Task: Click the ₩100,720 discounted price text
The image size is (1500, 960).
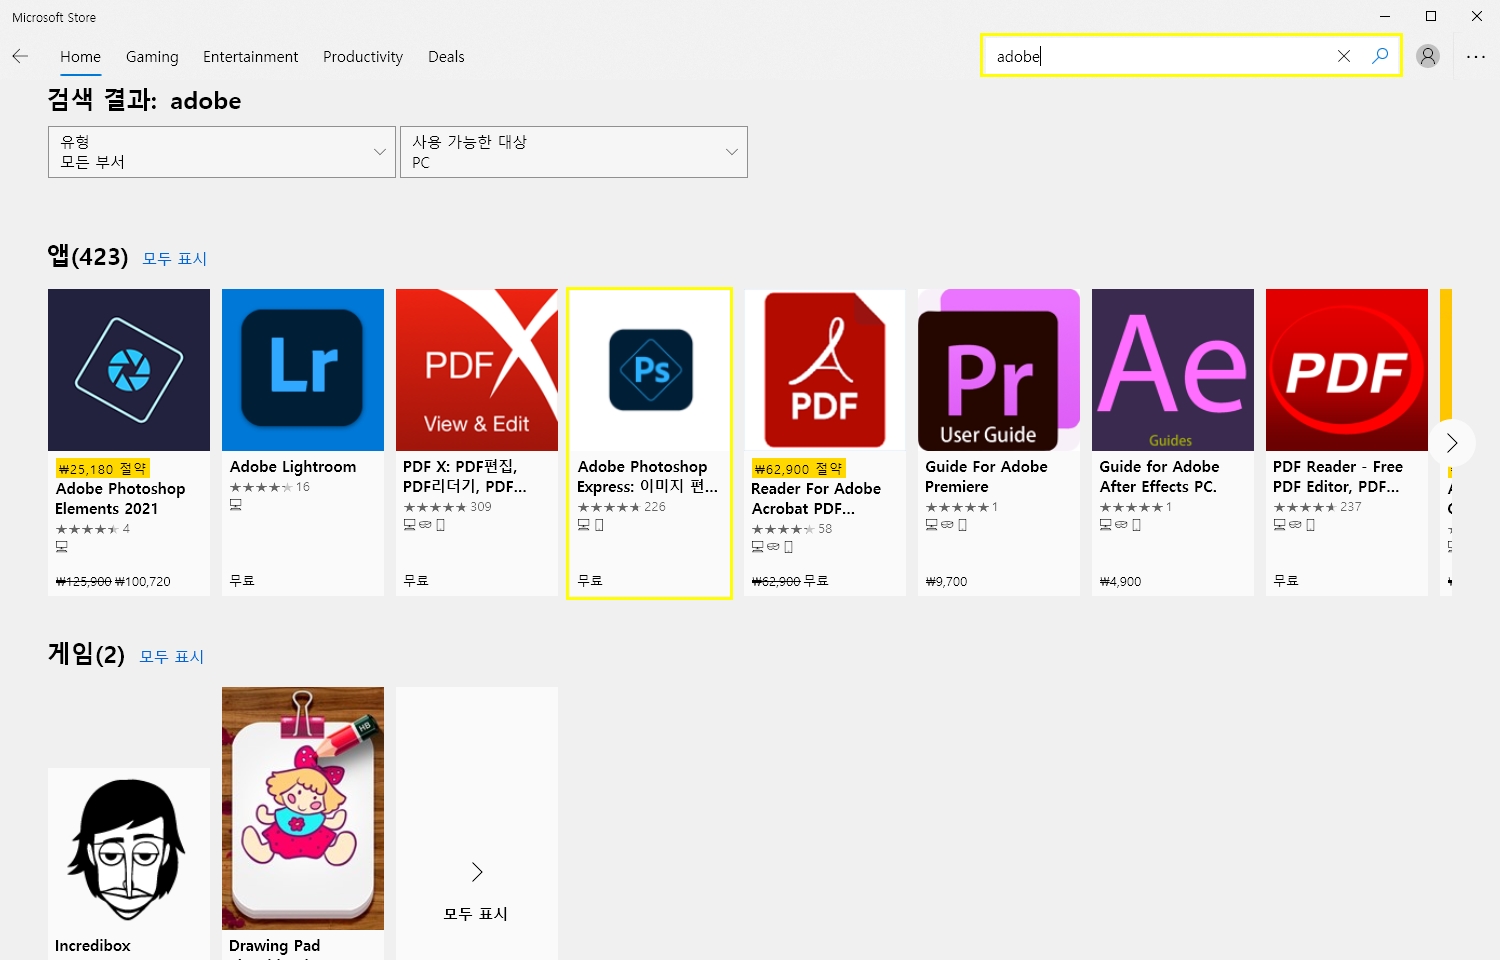Action: 143,581
